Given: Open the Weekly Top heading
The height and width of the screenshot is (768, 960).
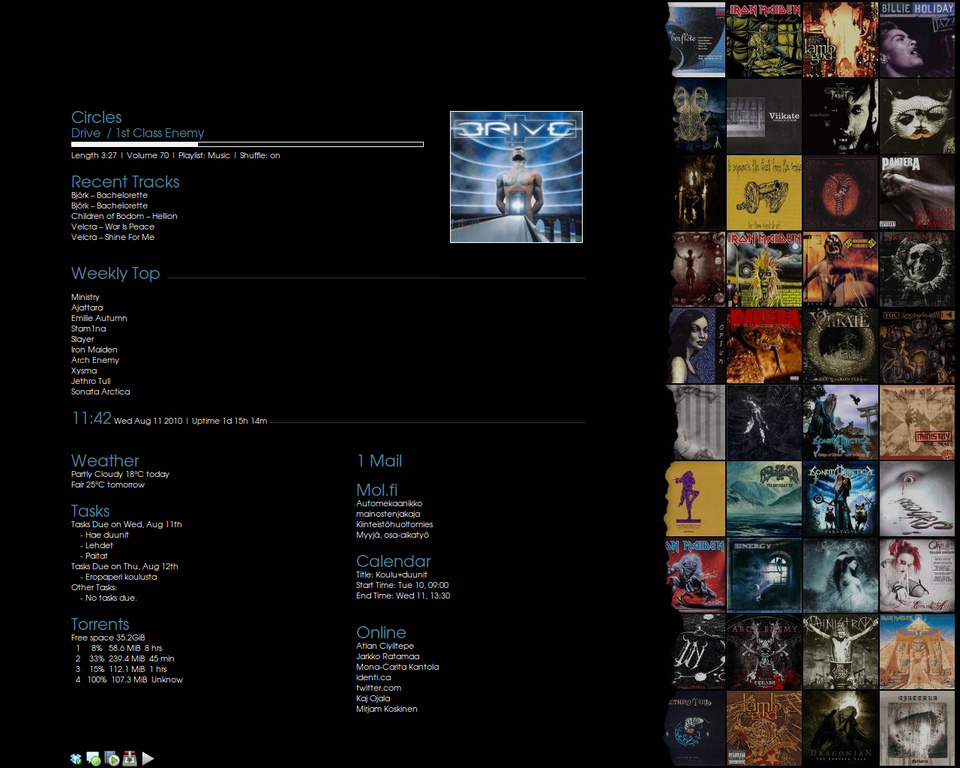Looking at the screenshot, I should click(x=115, y=273).
